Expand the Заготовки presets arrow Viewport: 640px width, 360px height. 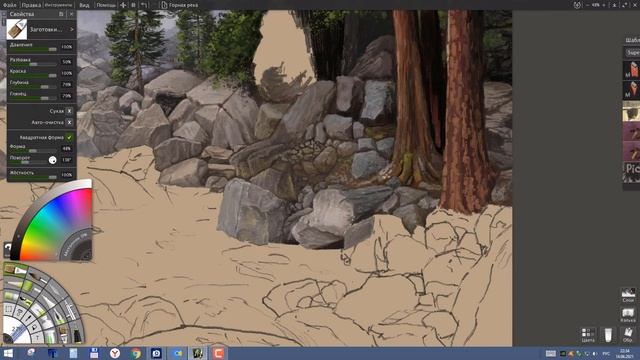tap(72, 29)
